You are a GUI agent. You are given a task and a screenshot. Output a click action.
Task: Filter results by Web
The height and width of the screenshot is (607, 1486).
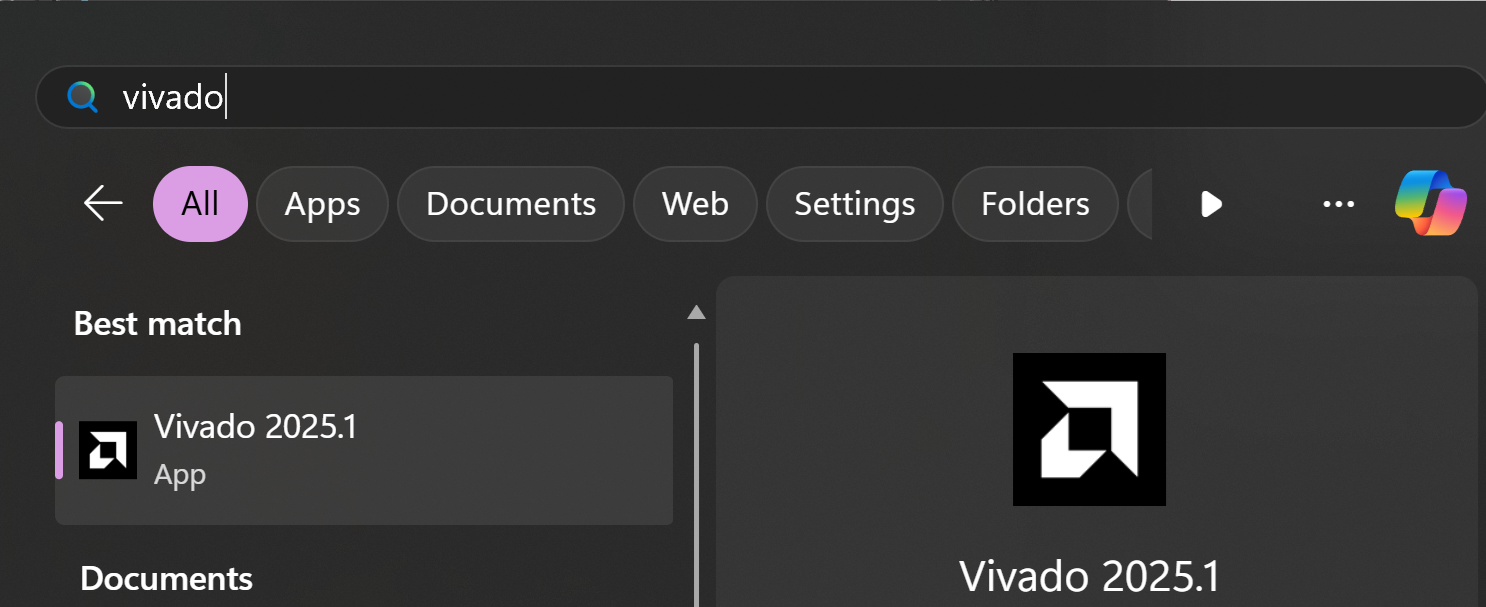point(695,204)
